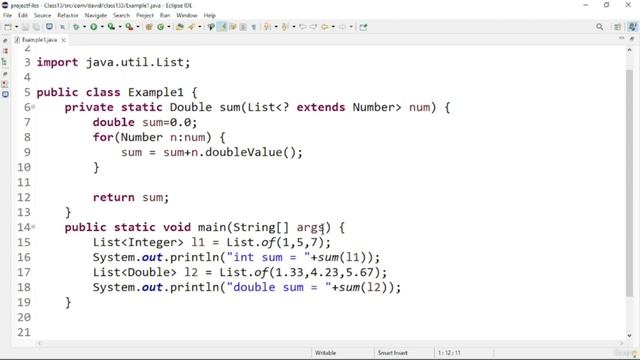Image resolution: width=640 pixels, height=360 pixels.
Task: Click the Open Perspective icon
Action: click(618, 27)
